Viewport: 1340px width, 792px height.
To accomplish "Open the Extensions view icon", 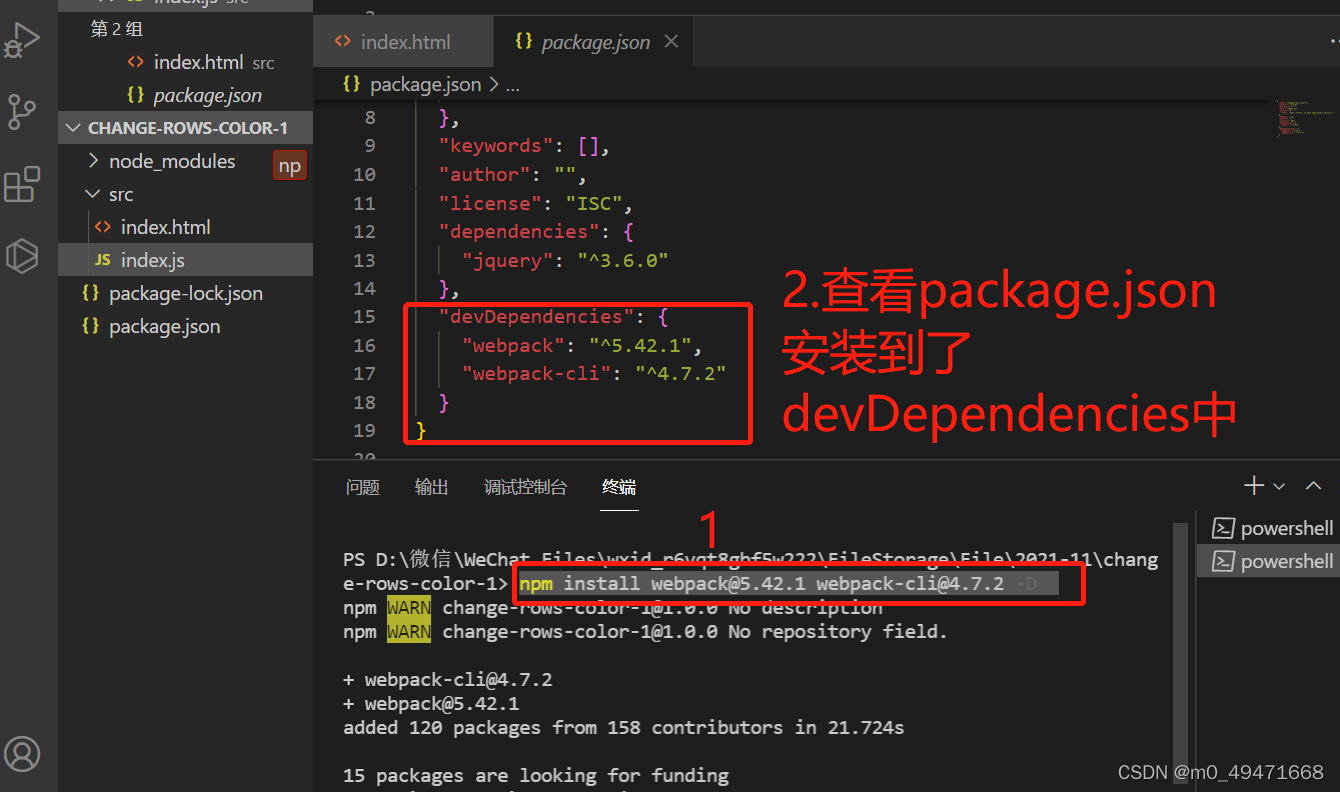I will (x=22, y=184).
